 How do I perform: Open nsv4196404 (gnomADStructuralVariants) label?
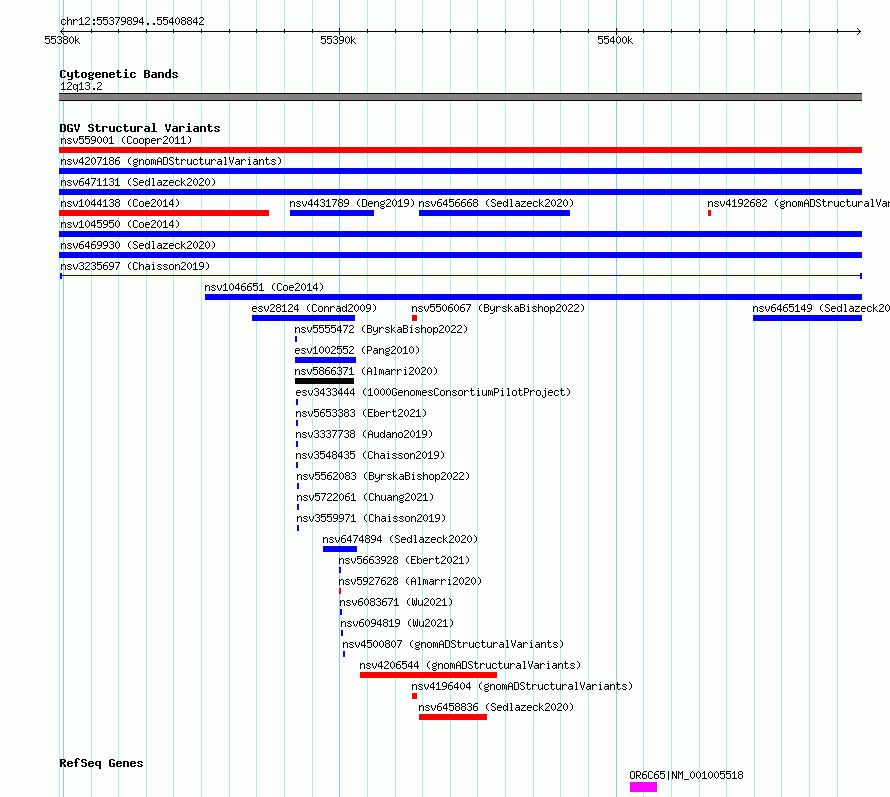click(522, 686)
